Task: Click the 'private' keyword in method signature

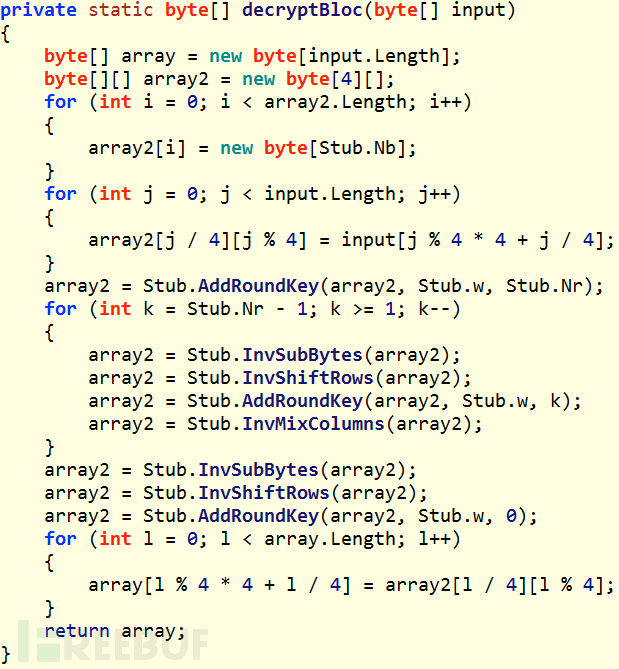Action: pos(38,10)
